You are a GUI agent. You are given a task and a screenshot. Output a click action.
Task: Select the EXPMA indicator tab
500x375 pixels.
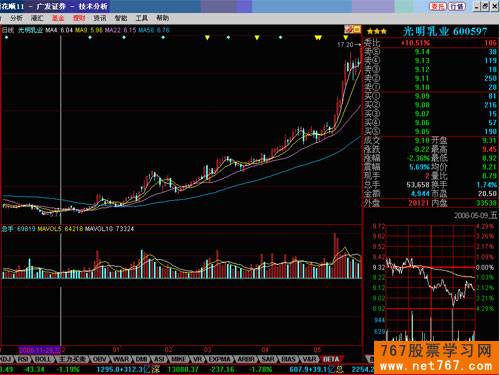(x=220, y=359)
